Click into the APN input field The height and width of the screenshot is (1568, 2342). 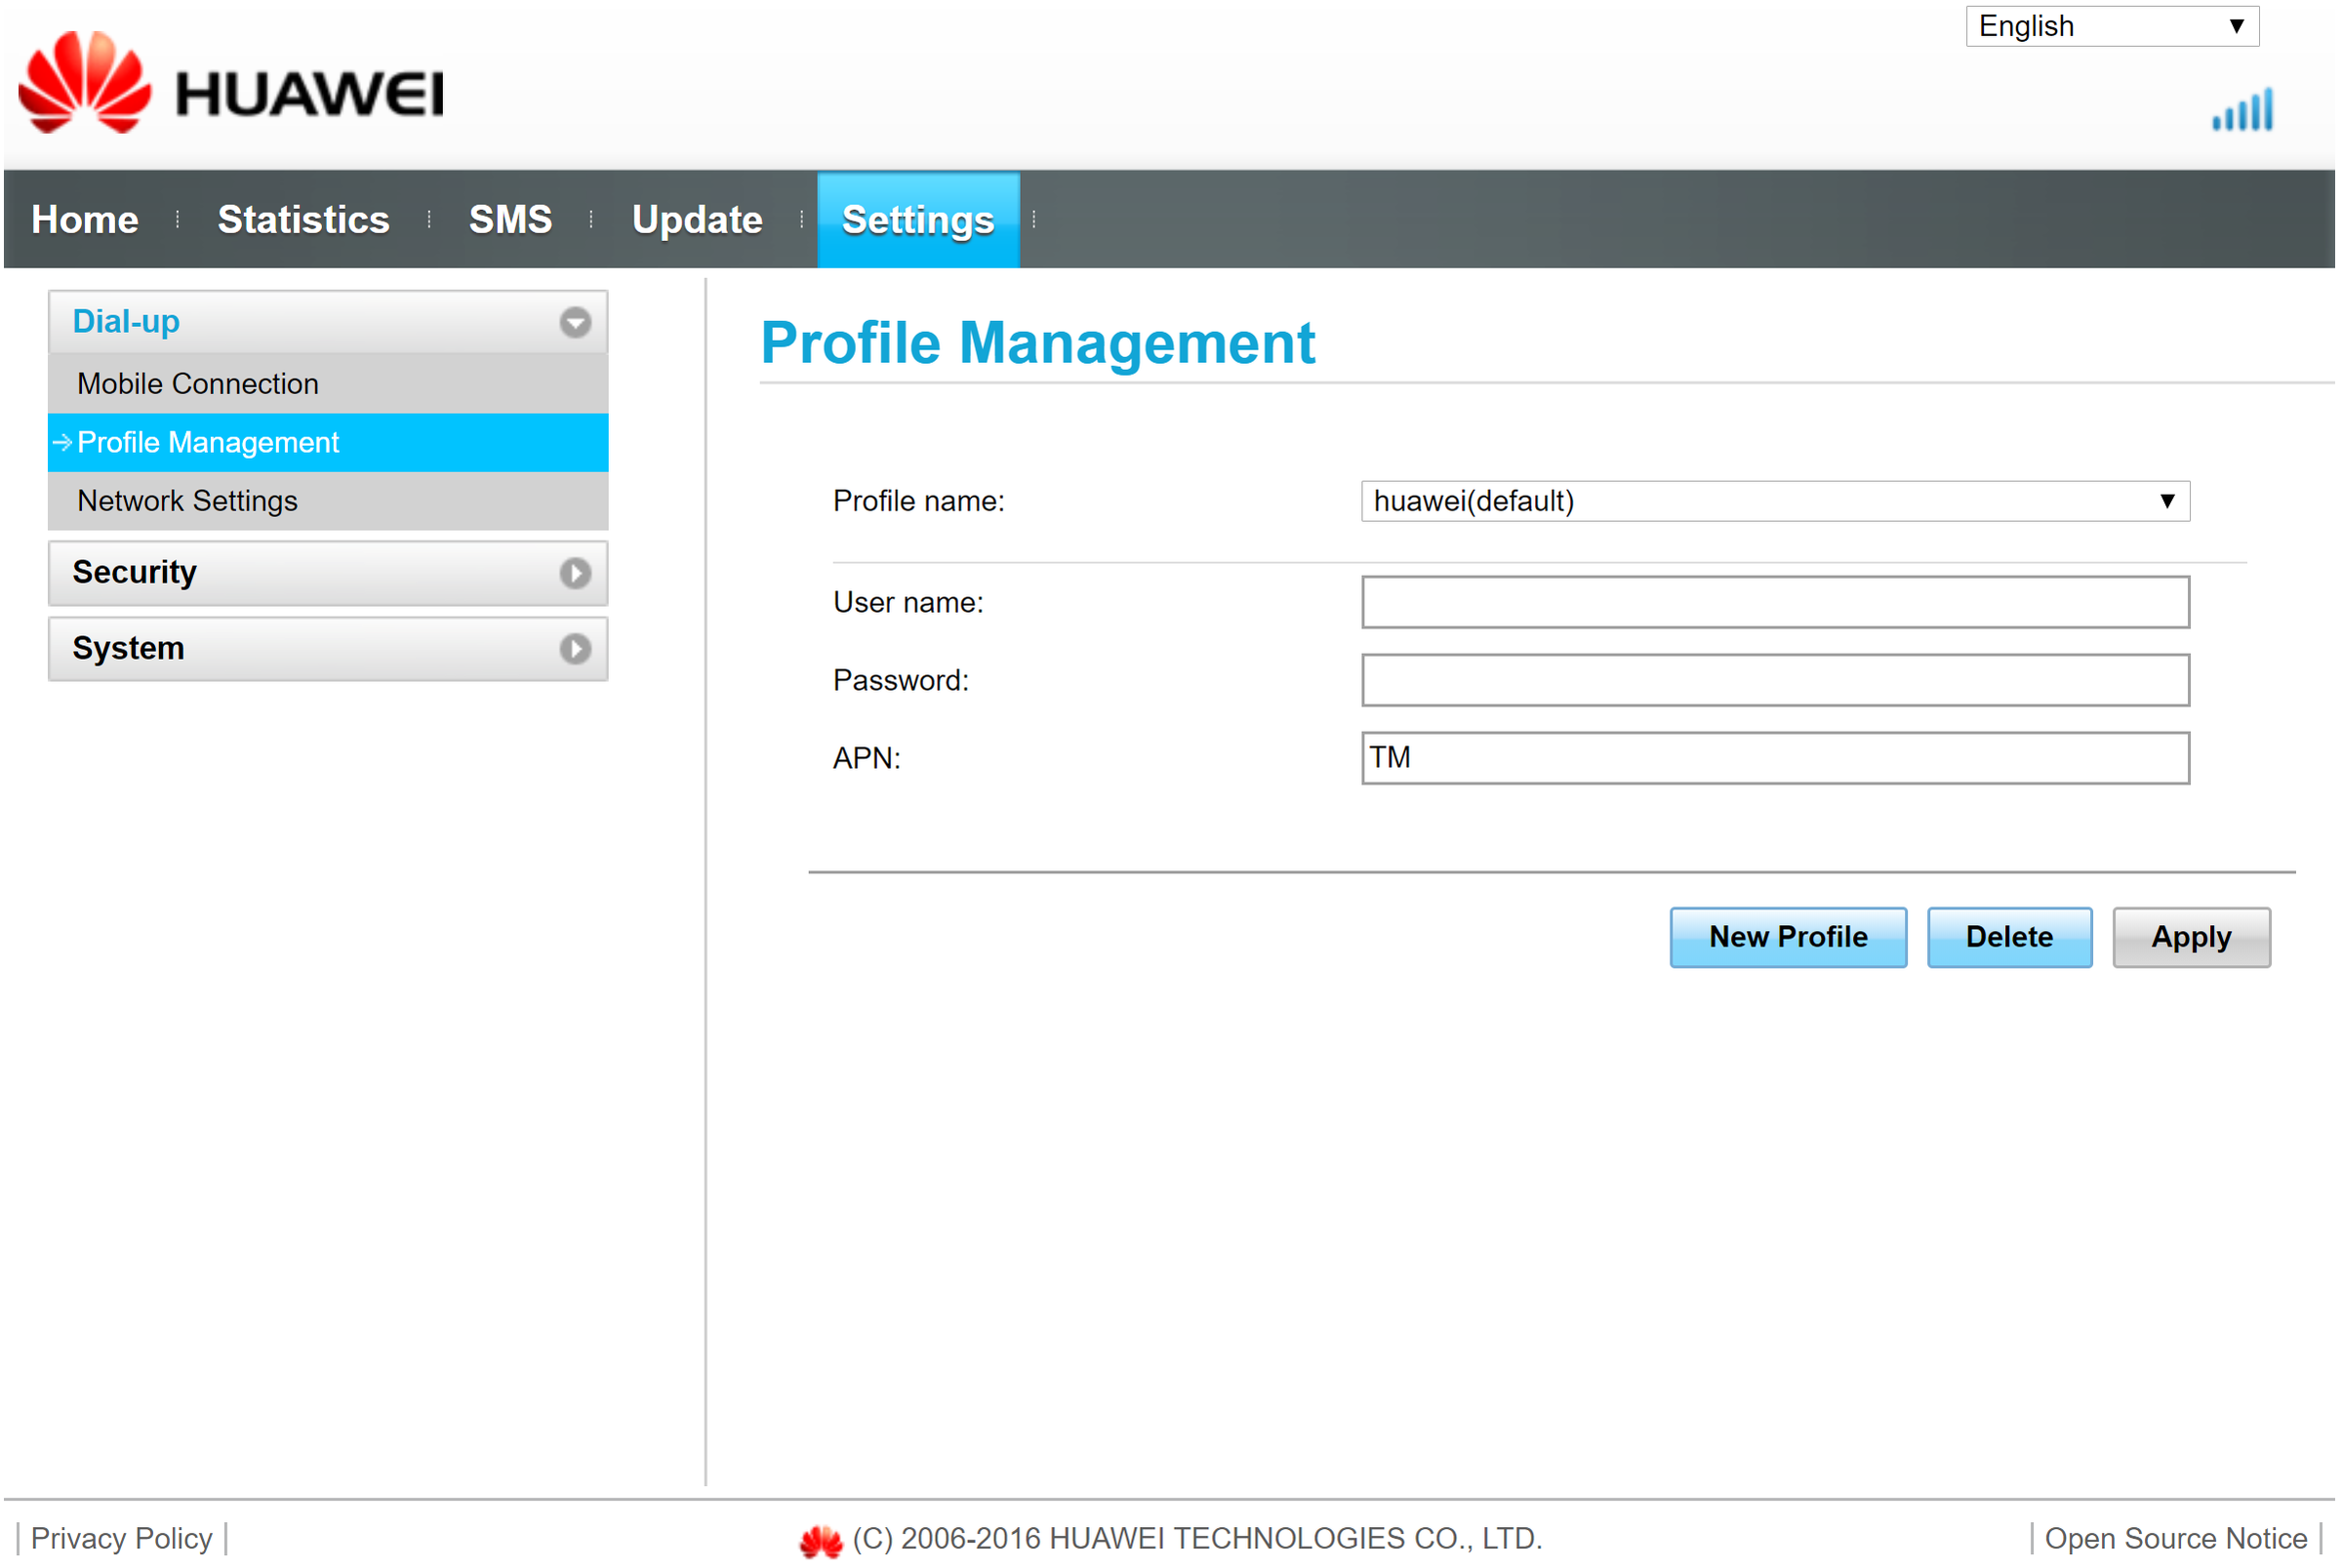[1774, 758]
